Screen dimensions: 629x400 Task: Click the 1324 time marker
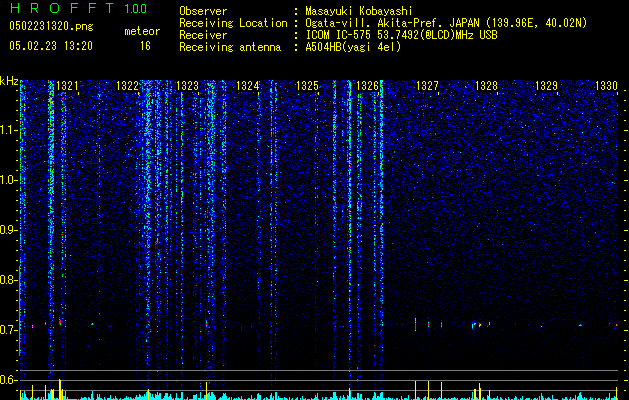(x=248, y=86)
